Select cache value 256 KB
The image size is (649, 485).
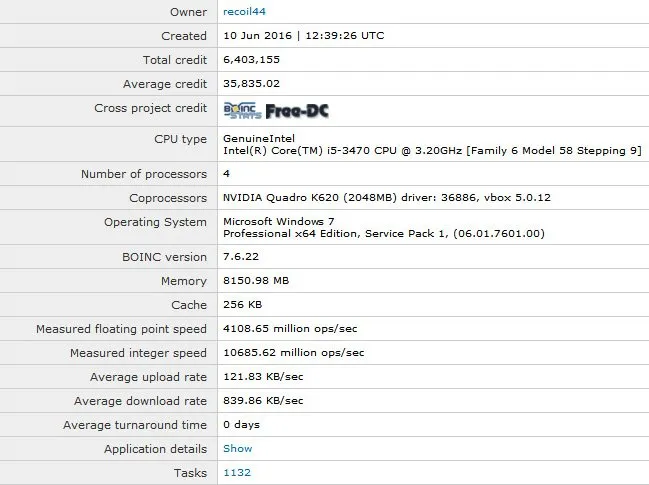[x=243, y=305]
